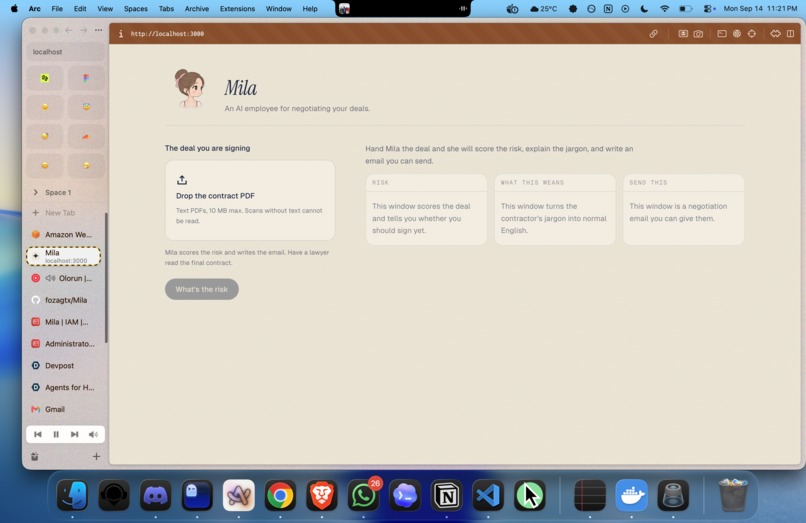
Task: Click the picture-in-picture icon left of camera
Action: [683, 34]
